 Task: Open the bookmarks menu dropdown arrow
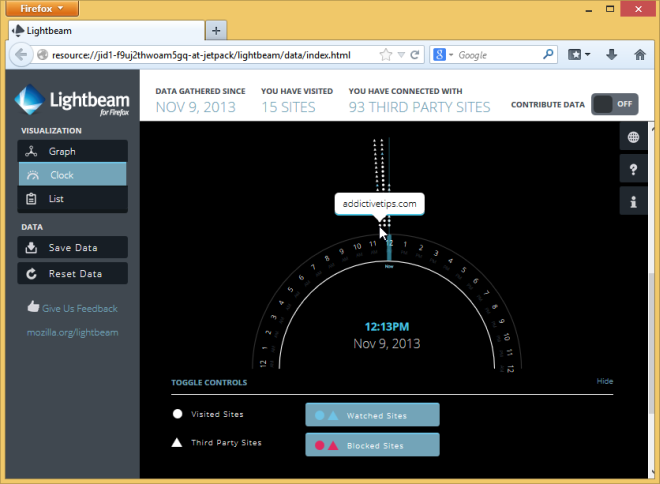click(587, 54)
